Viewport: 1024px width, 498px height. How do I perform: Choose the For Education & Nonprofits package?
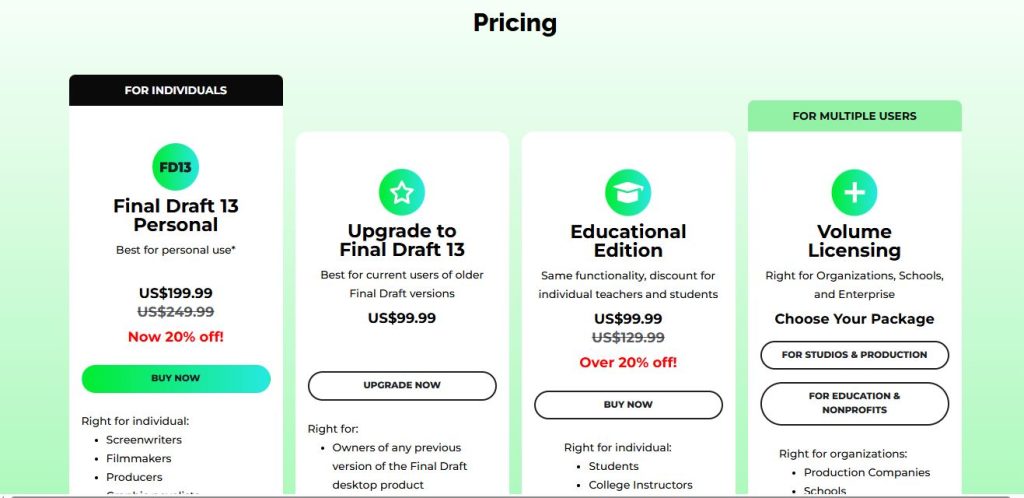[854, 403]
